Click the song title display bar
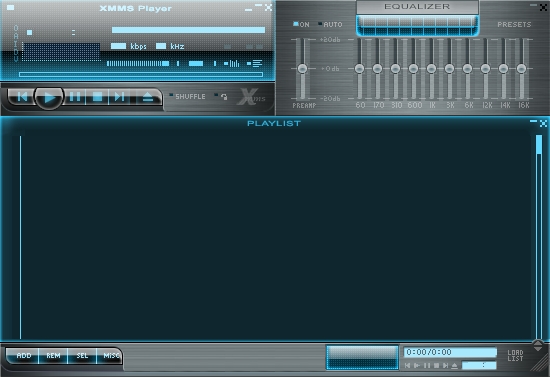This screenshot has width=550, height=377. pyautogui.click(x=188, y=30)
